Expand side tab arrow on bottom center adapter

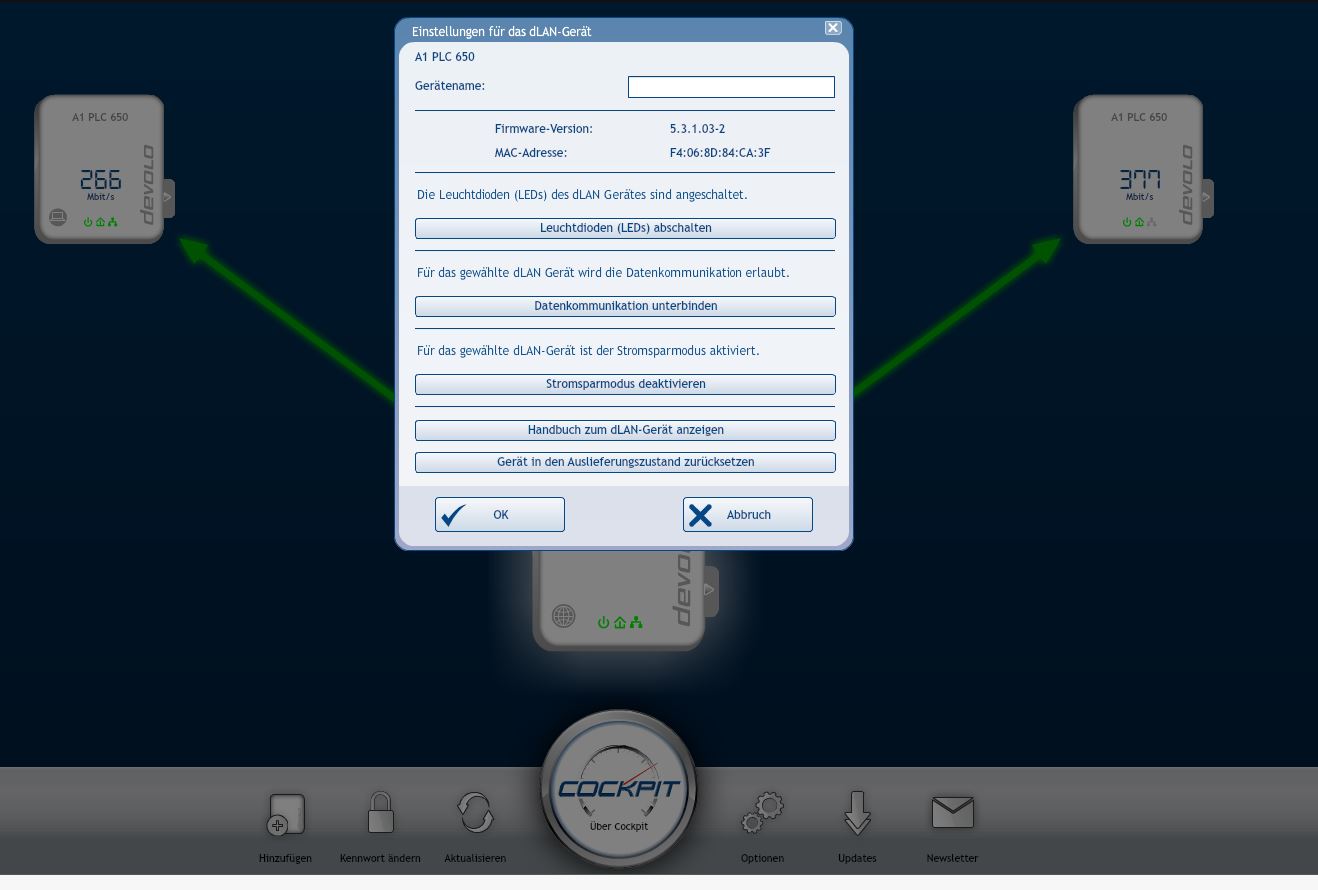(710, 591)
